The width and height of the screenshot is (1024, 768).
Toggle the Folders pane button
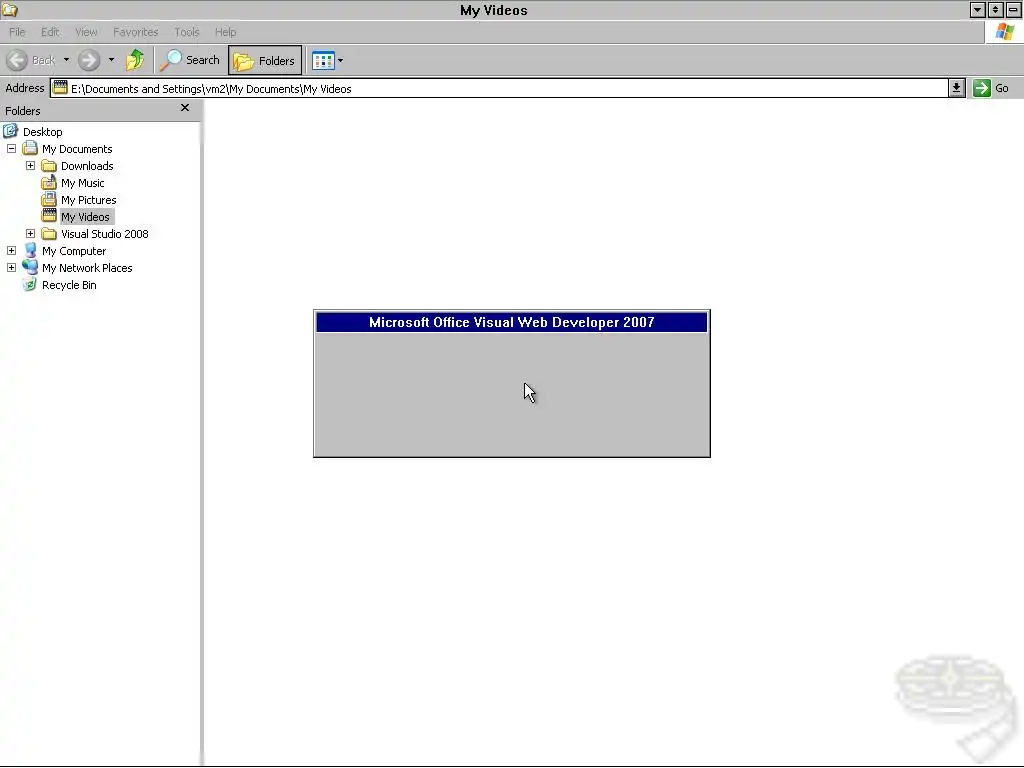point(264,60)
